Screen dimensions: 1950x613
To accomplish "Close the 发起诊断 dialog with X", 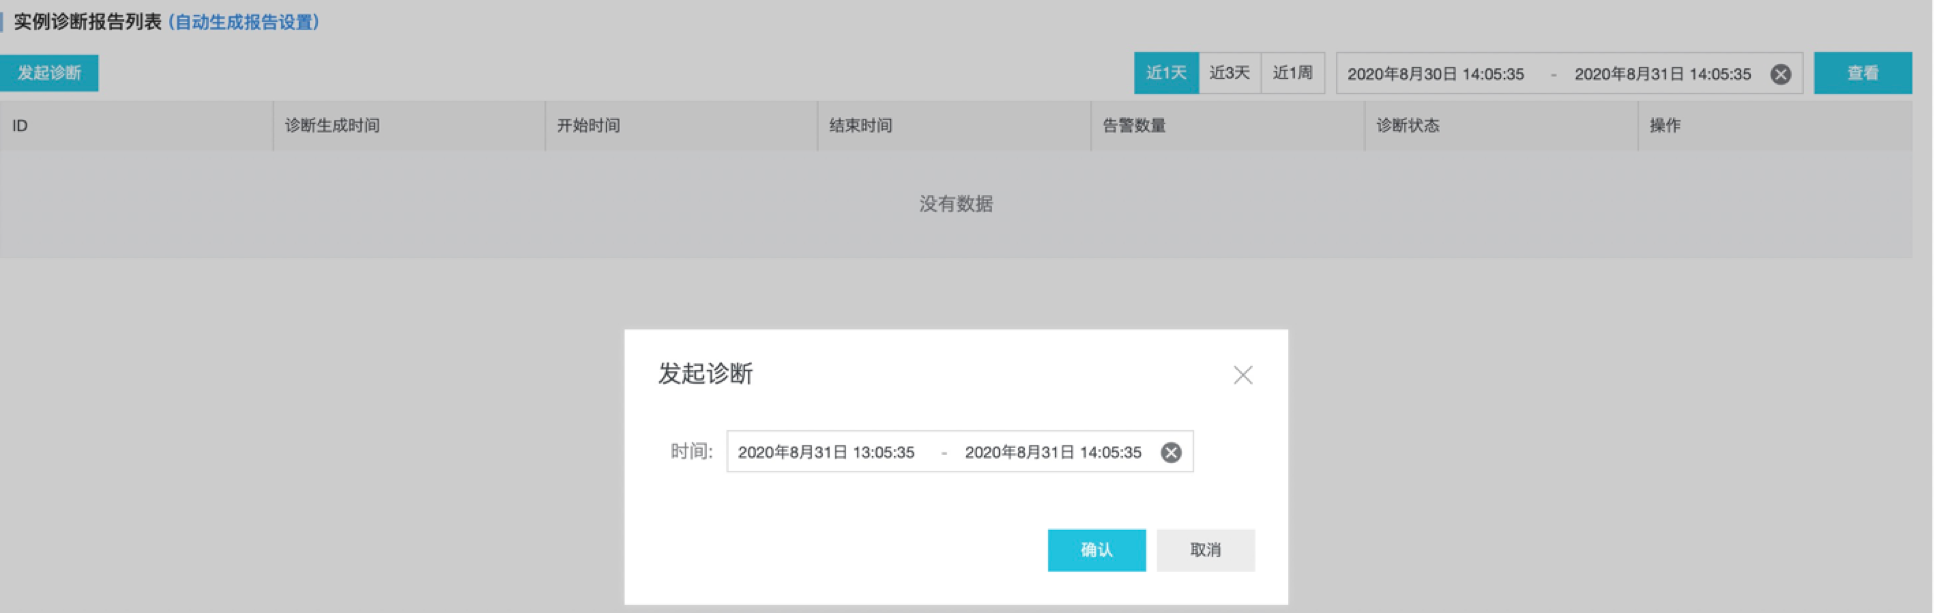I will point(1242,375).
